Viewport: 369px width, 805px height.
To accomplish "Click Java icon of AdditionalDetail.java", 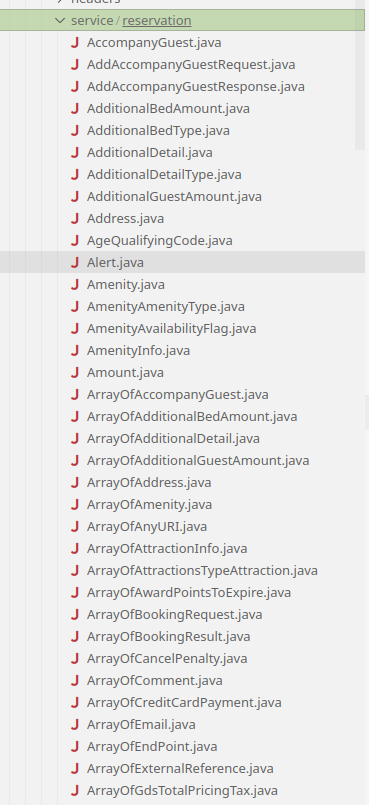I will 75,153.
